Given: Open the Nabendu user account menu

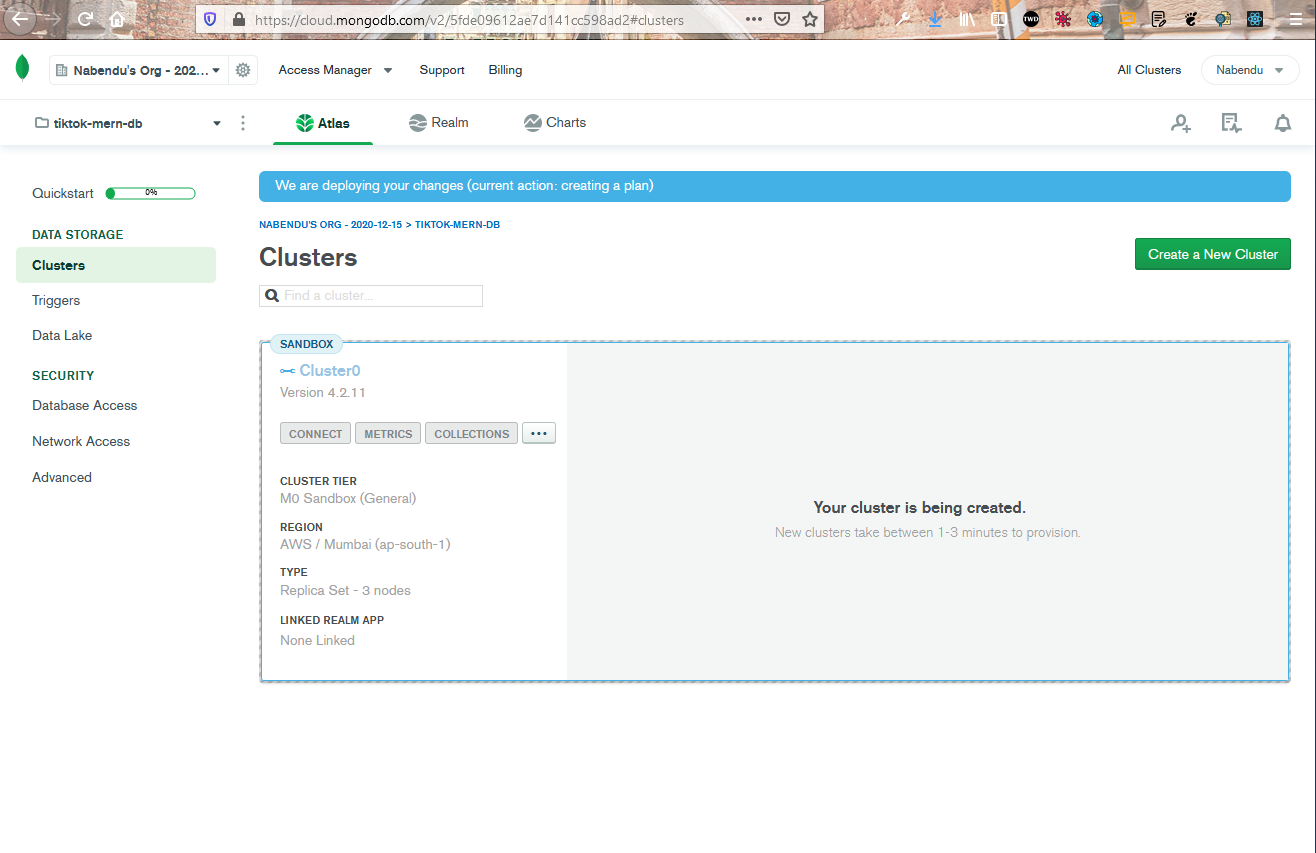Looking at the screenshot, I should point(1249,70).
